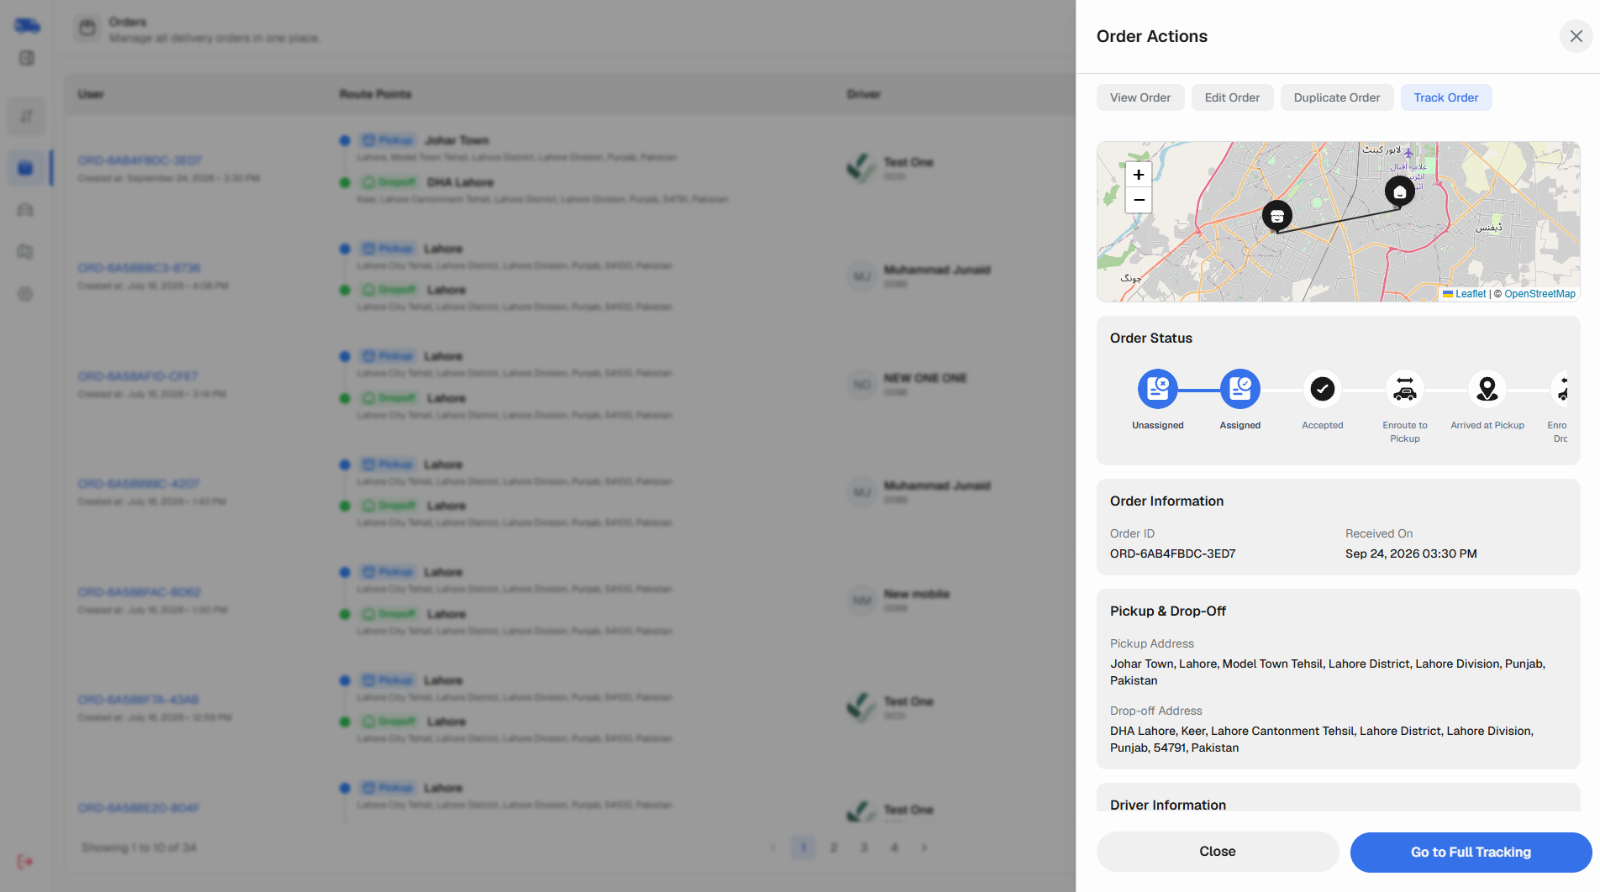
Task: Click the truck logo in the sidebar
Action: coord(27,25)
